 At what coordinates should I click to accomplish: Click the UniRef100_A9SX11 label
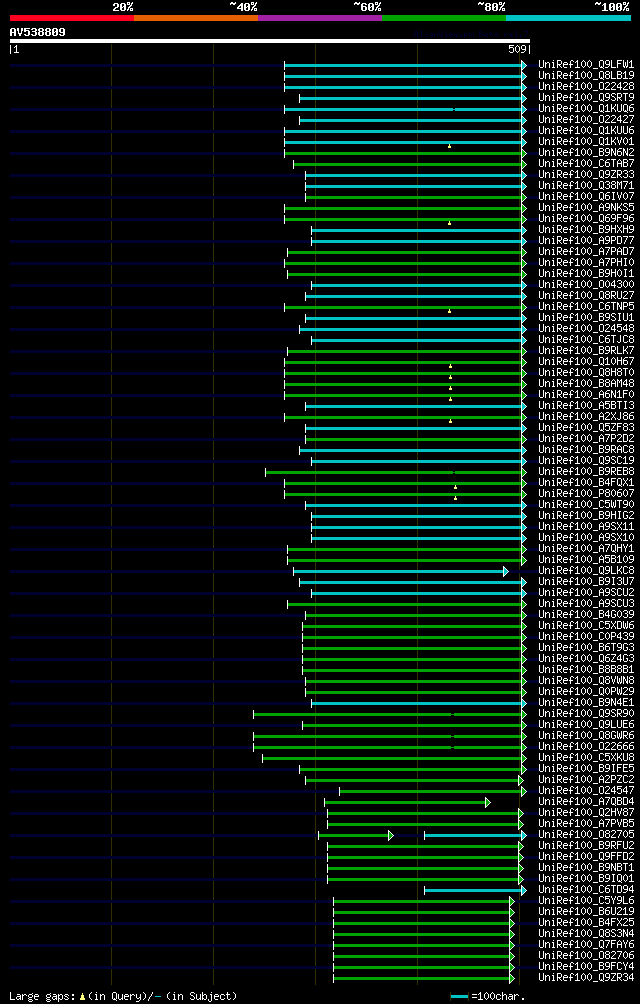click(x=586, y=526)
